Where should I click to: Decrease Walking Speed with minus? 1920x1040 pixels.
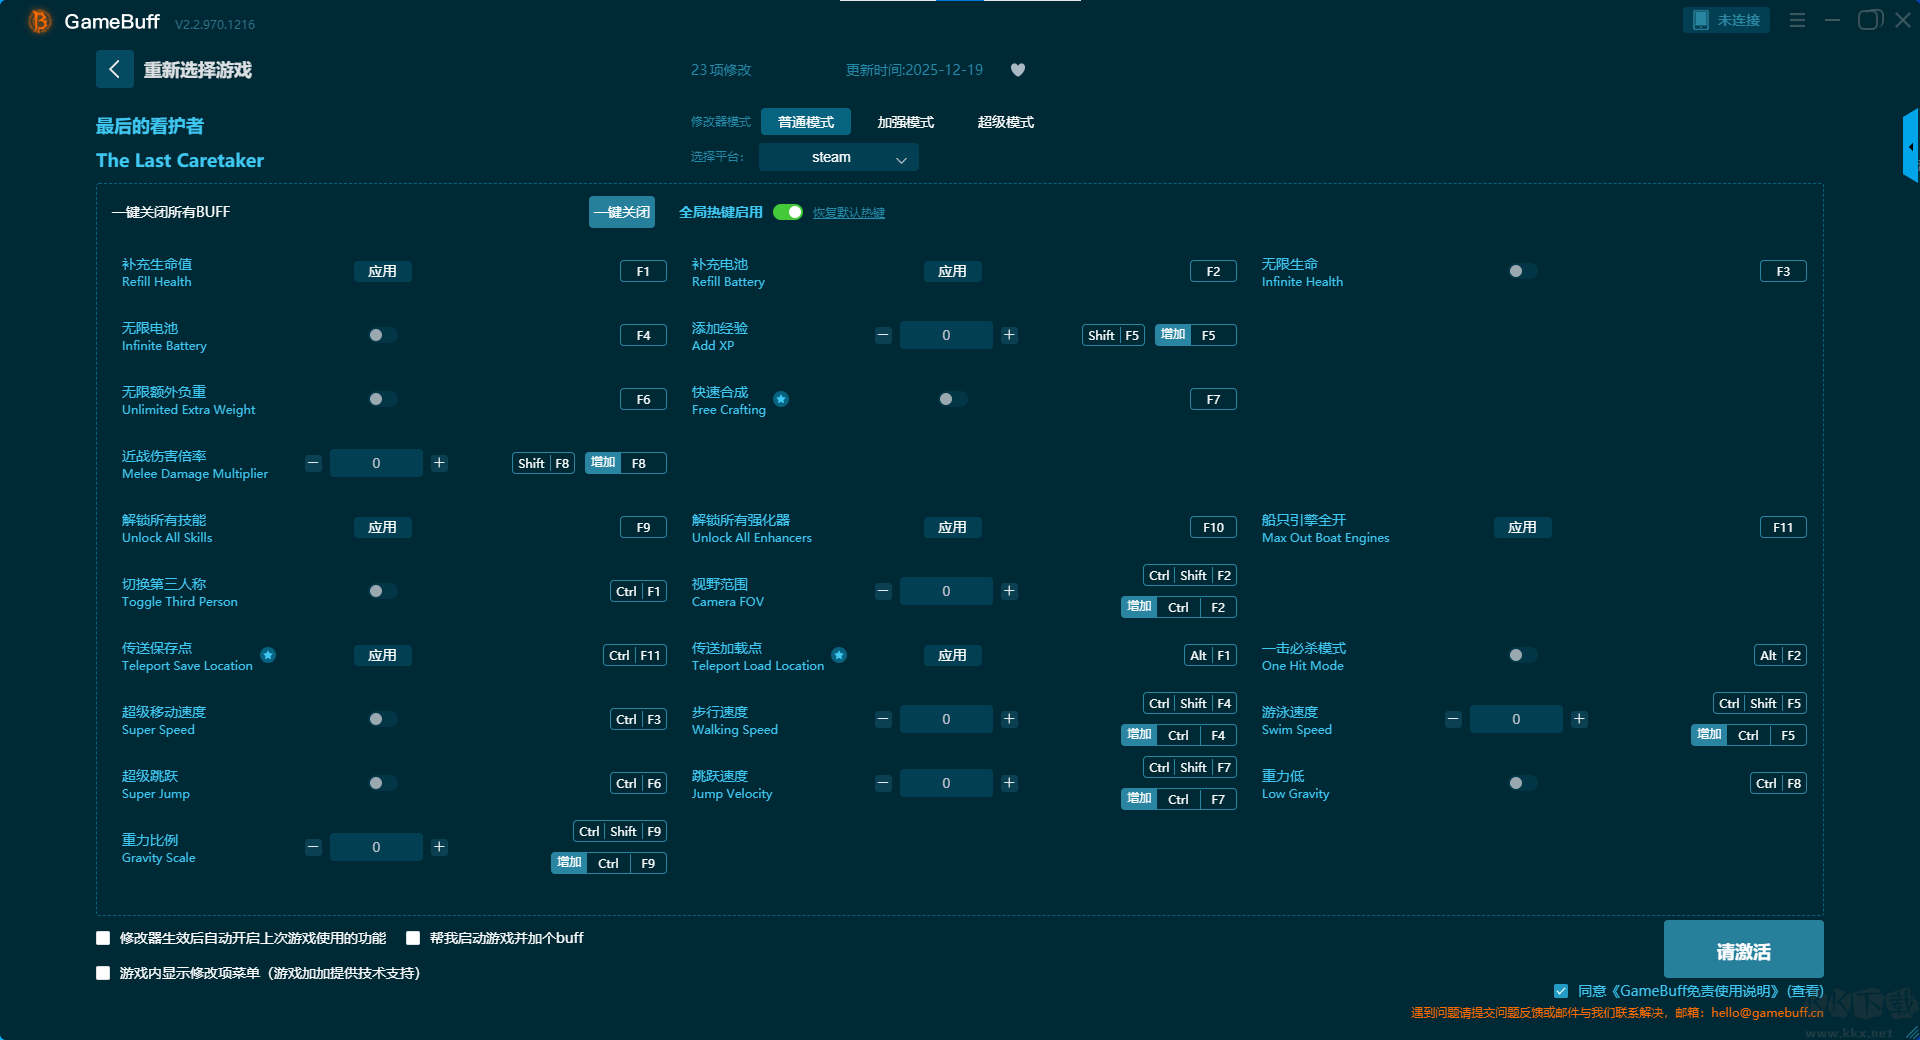[883, 719]
